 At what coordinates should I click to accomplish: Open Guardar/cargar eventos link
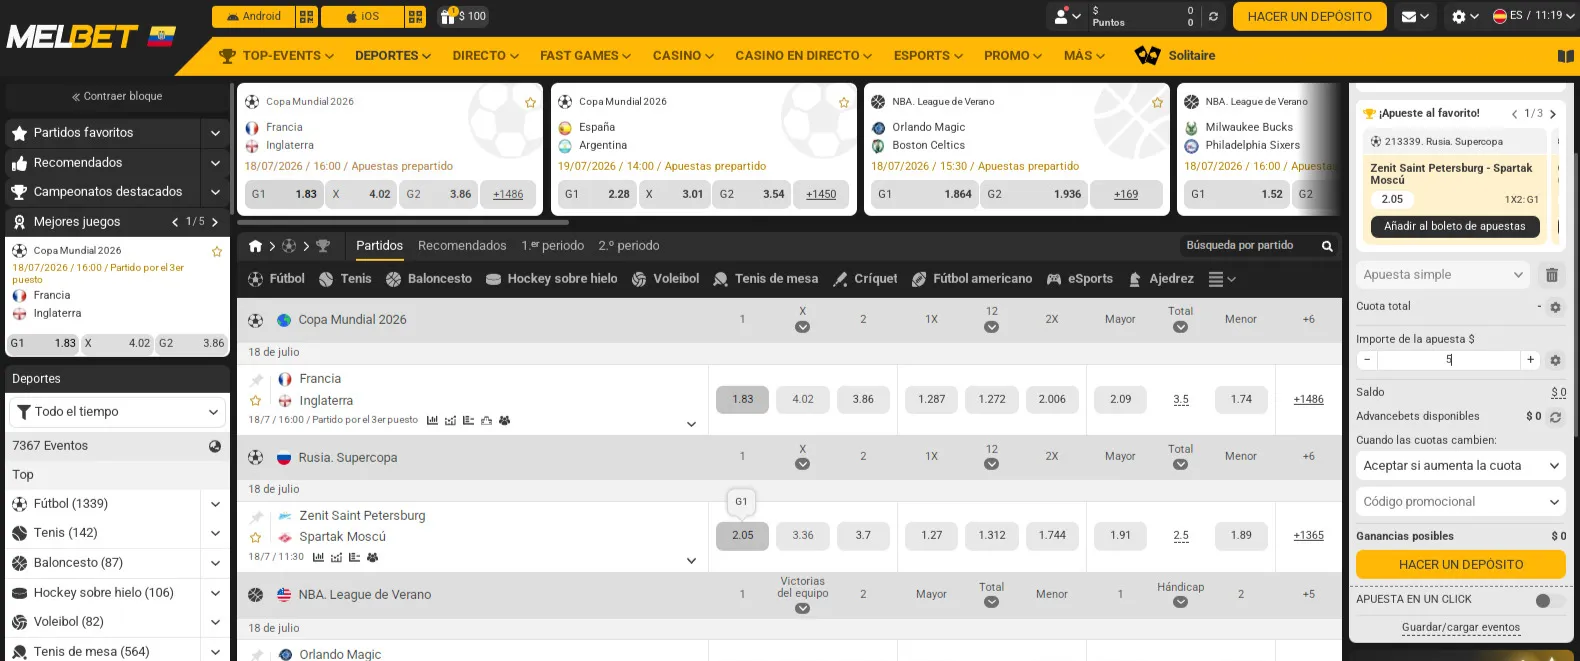(1461, 628)
